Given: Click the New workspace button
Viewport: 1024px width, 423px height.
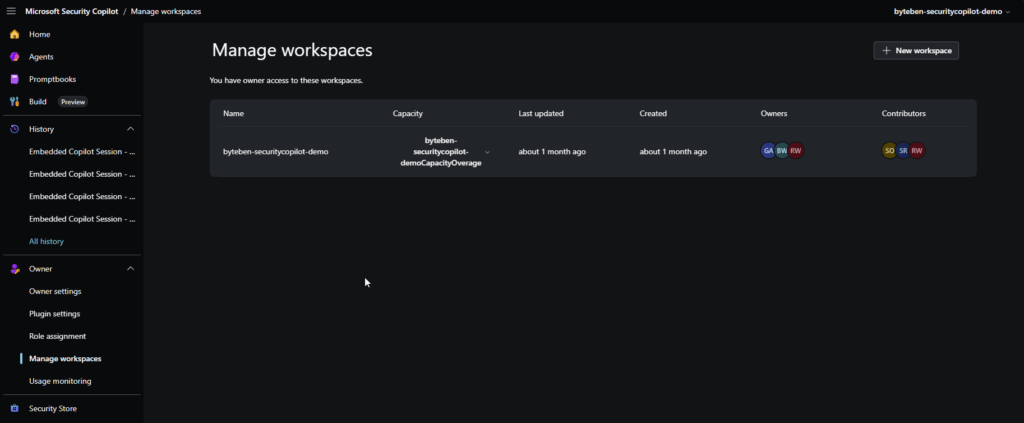Looking at the screenshot, I should [916, 50].
